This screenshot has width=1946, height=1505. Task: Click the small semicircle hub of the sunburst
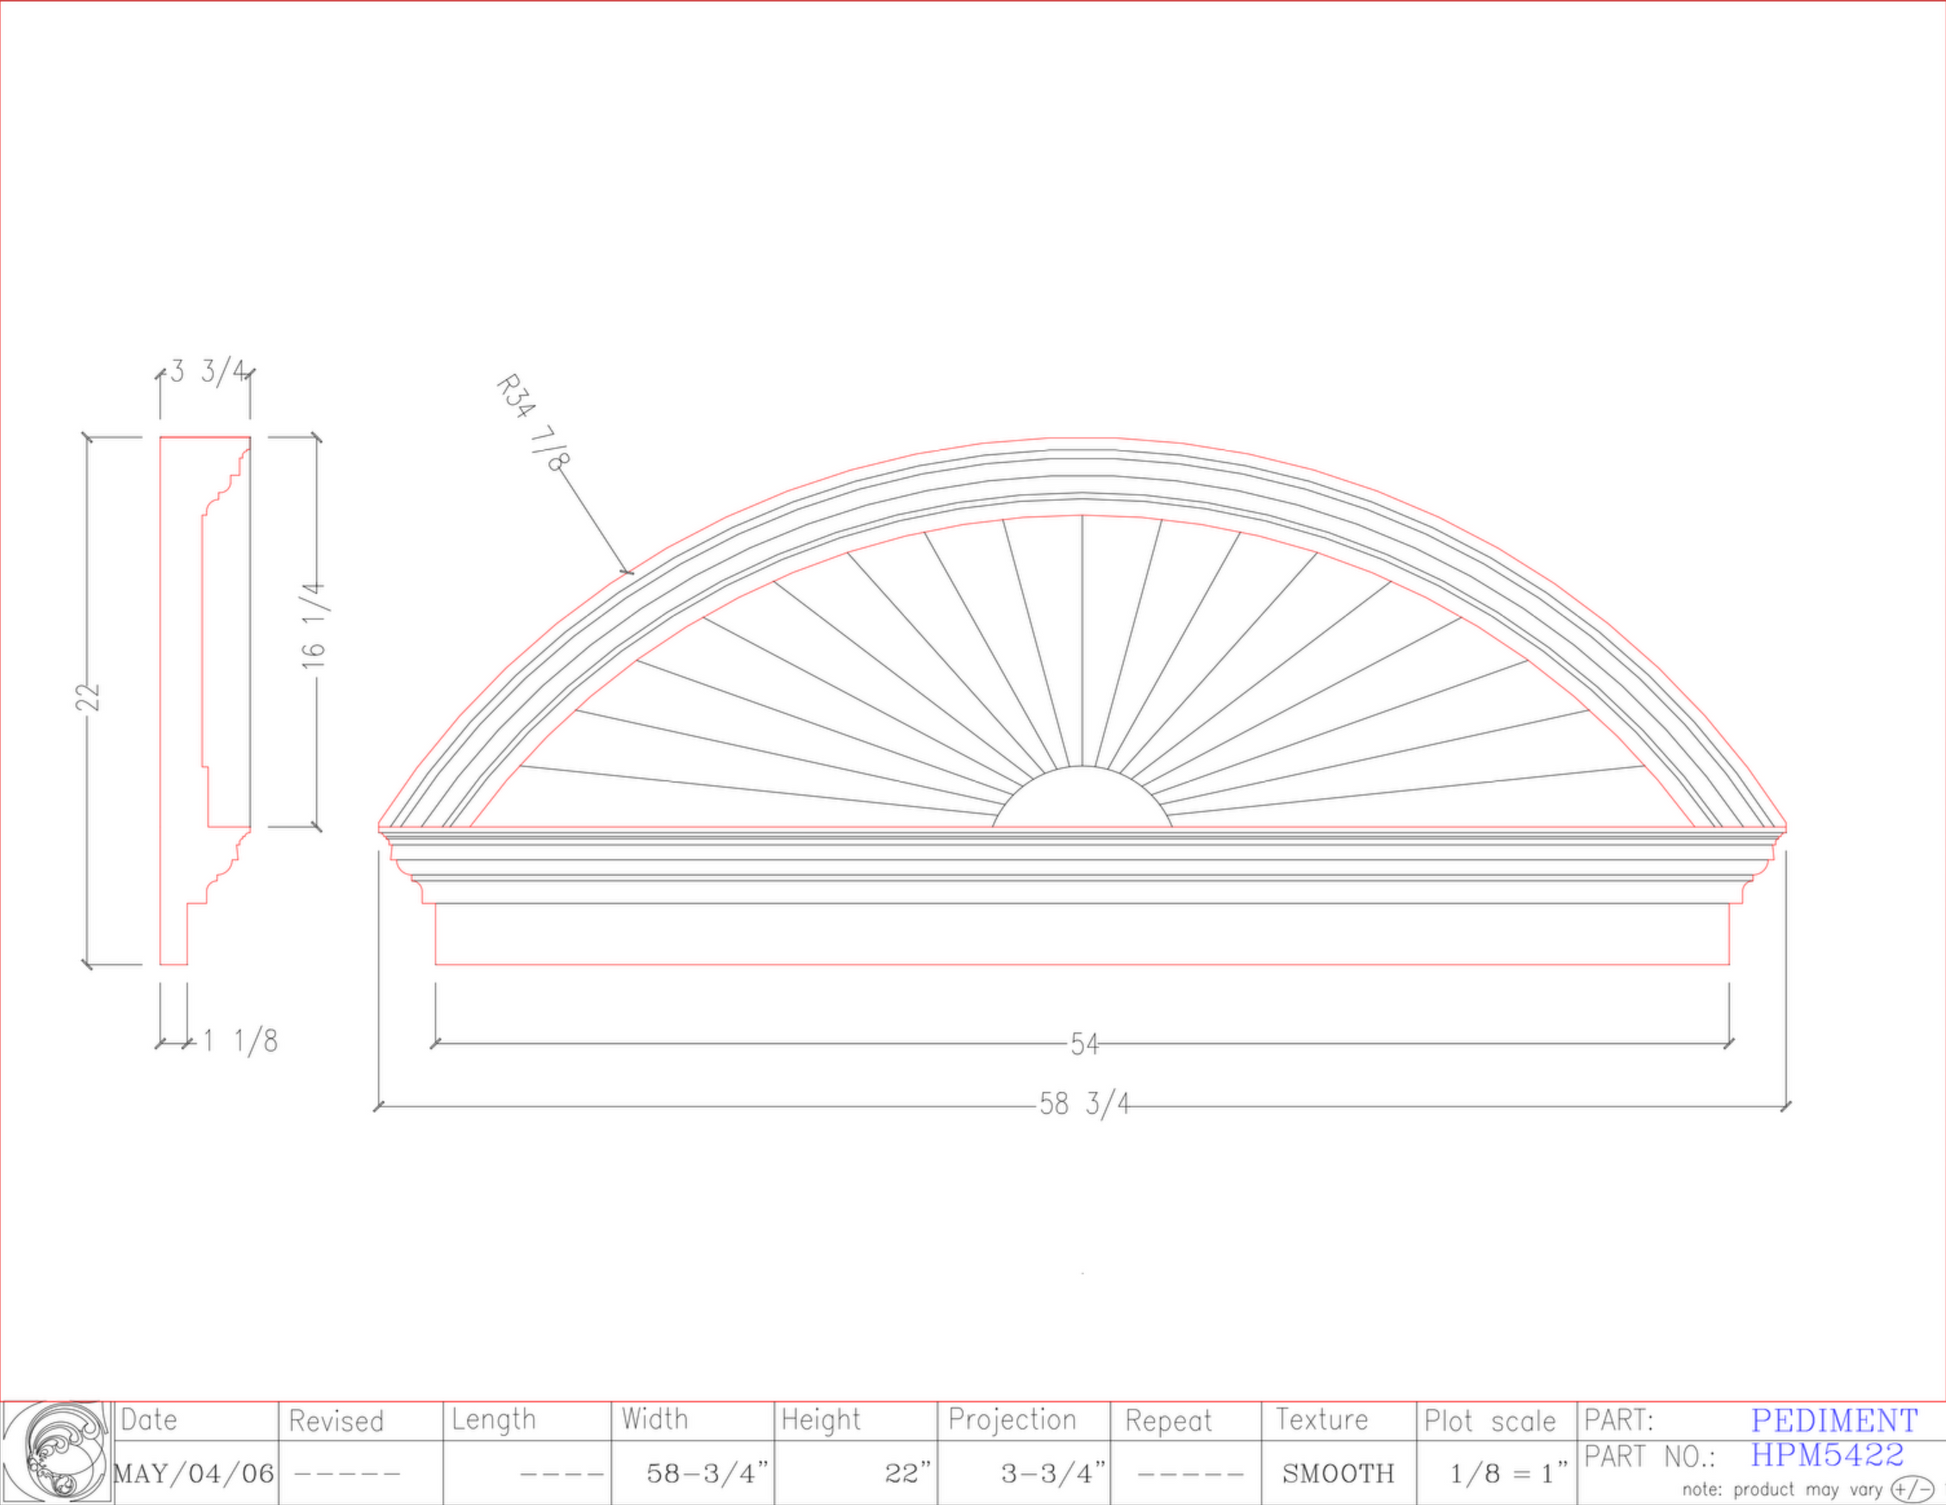(1082, 802)
